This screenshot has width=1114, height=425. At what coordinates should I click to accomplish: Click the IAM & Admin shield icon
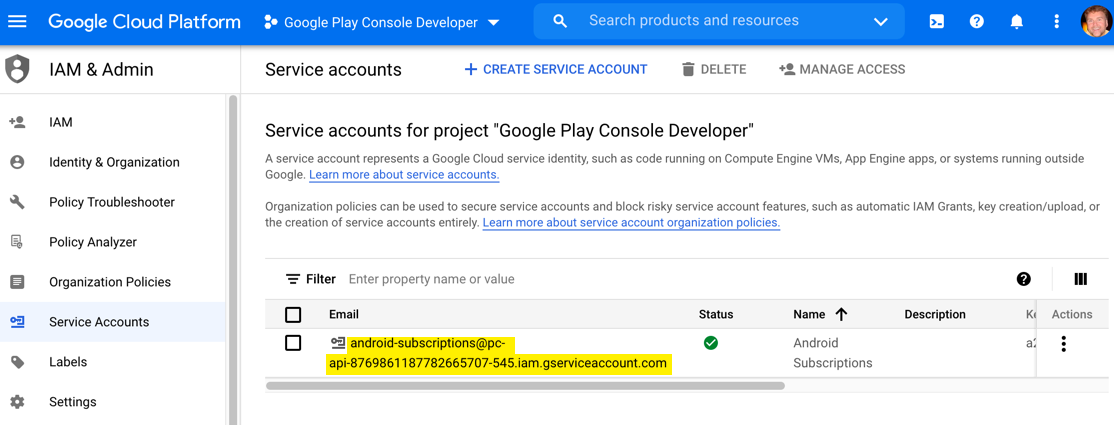pyautogui.click(x=17, y=69)
